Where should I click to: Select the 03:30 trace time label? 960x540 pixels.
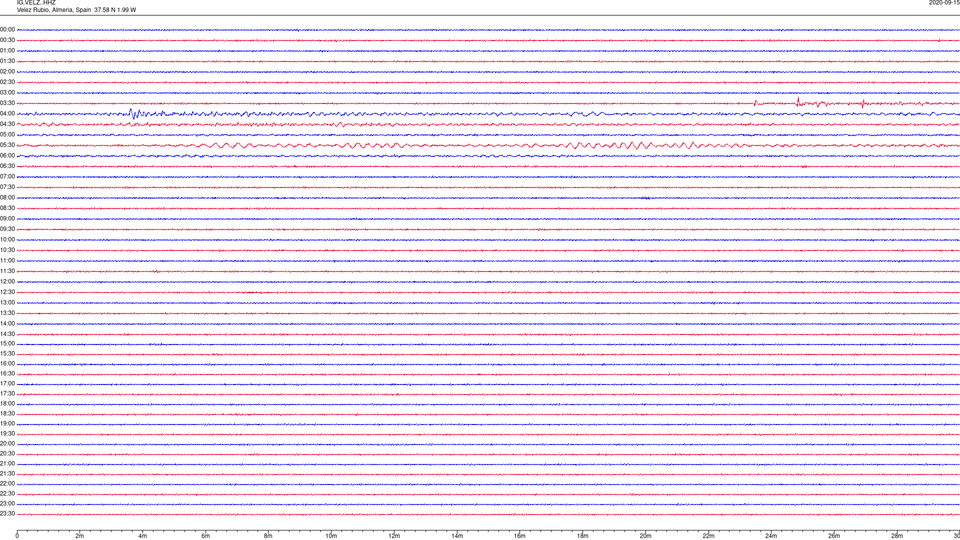pos(7,103)
